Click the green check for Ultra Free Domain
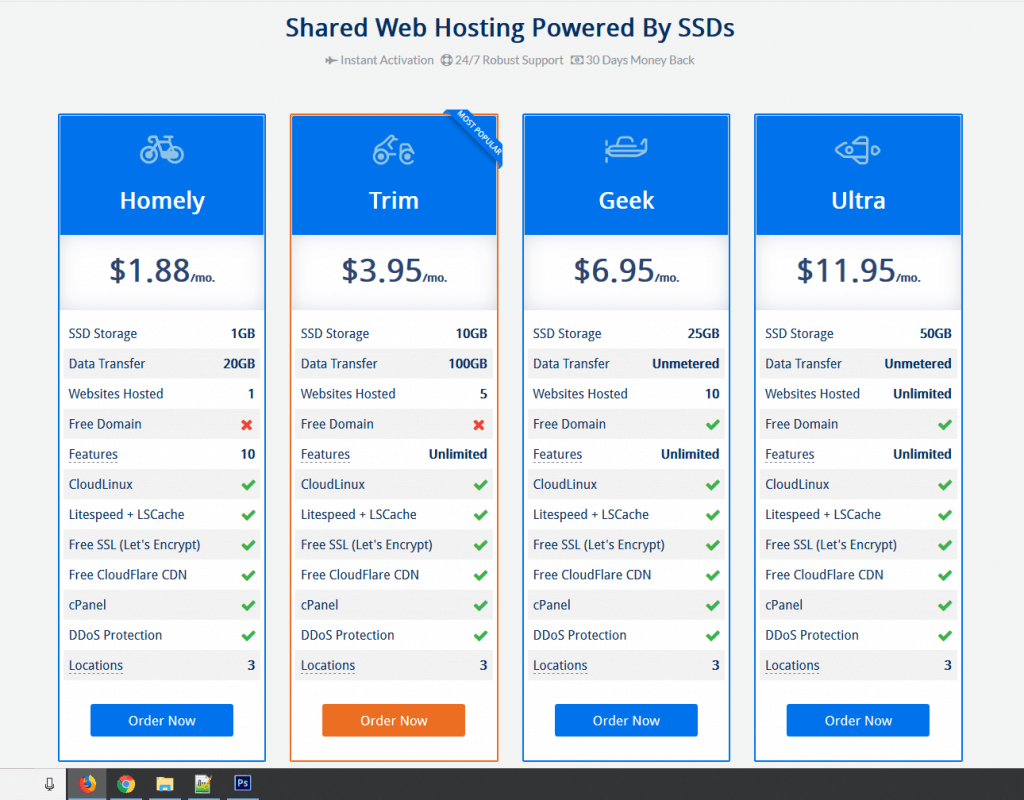This screenshot has height=800, width=1024. point(944,424)
